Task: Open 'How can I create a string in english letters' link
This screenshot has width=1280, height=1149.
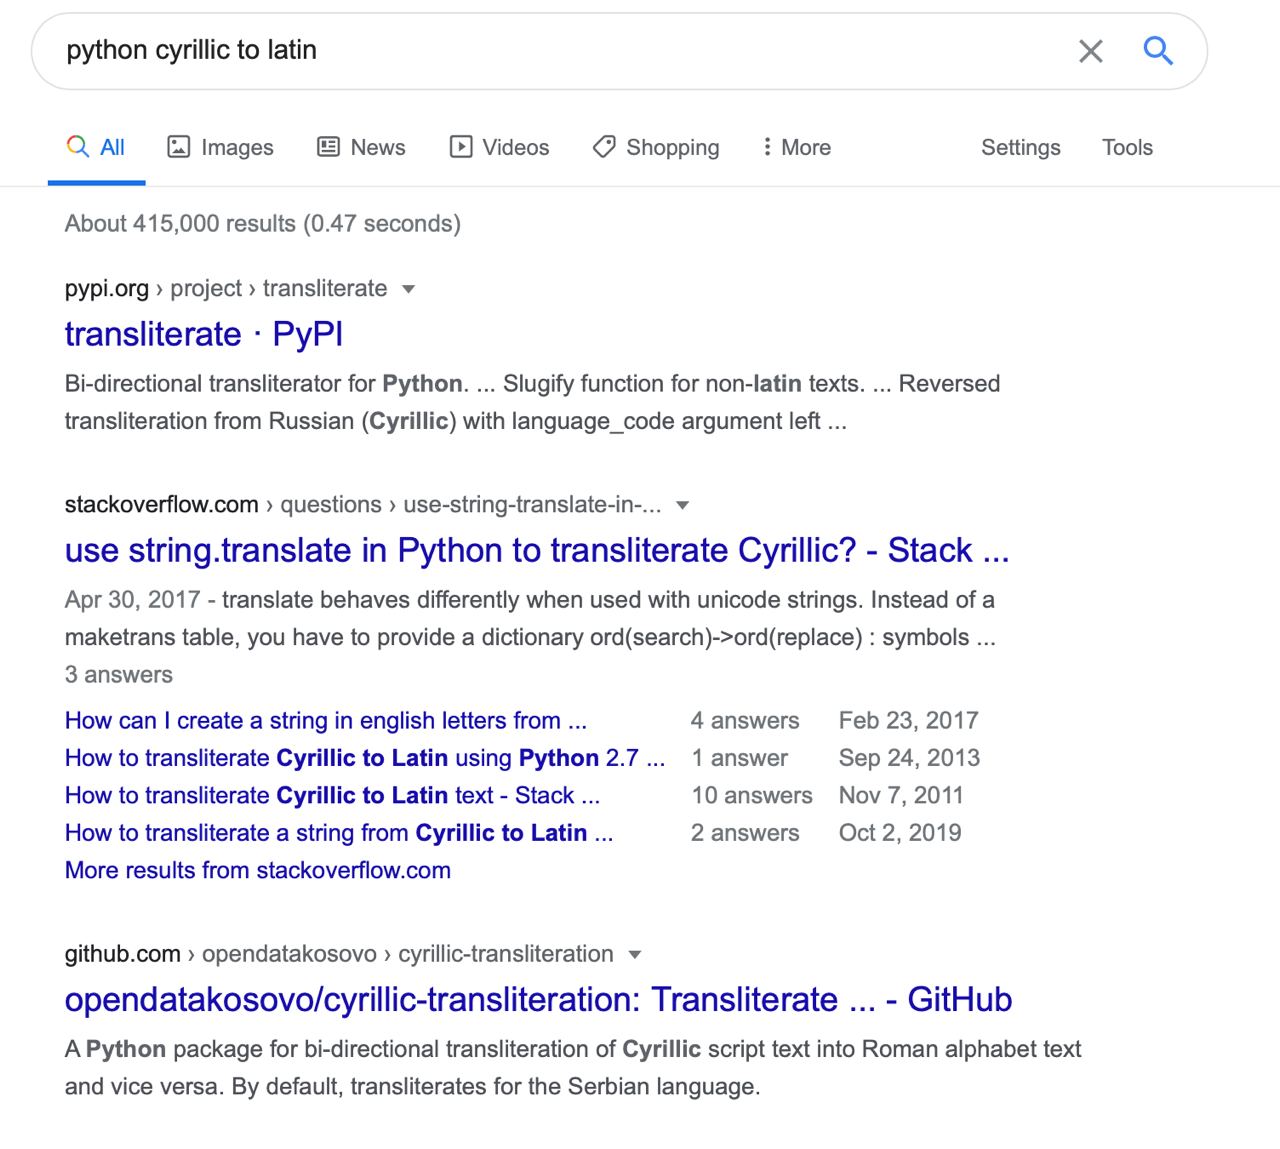Action: pos(326,721)
